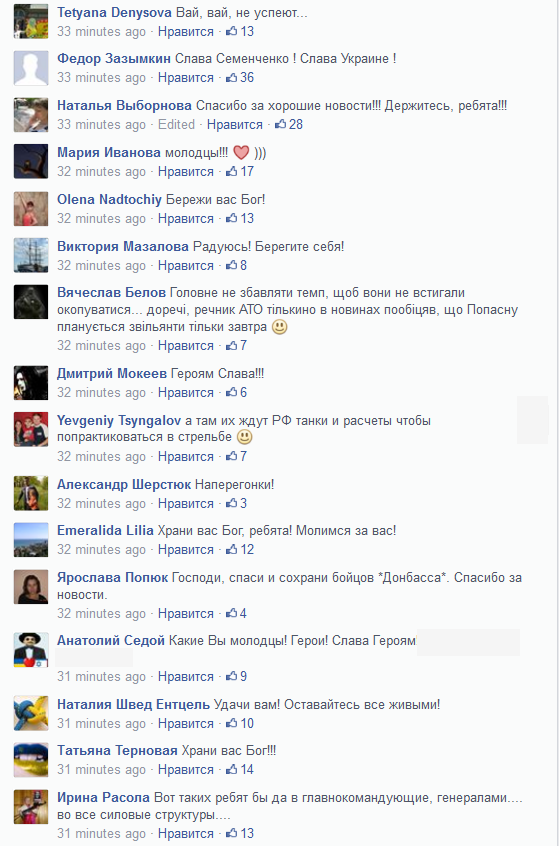Open like count on Emeralida Lilia's comment
Image resolution: width=559 pixels, height=846 pixels.
click(240, 550)
